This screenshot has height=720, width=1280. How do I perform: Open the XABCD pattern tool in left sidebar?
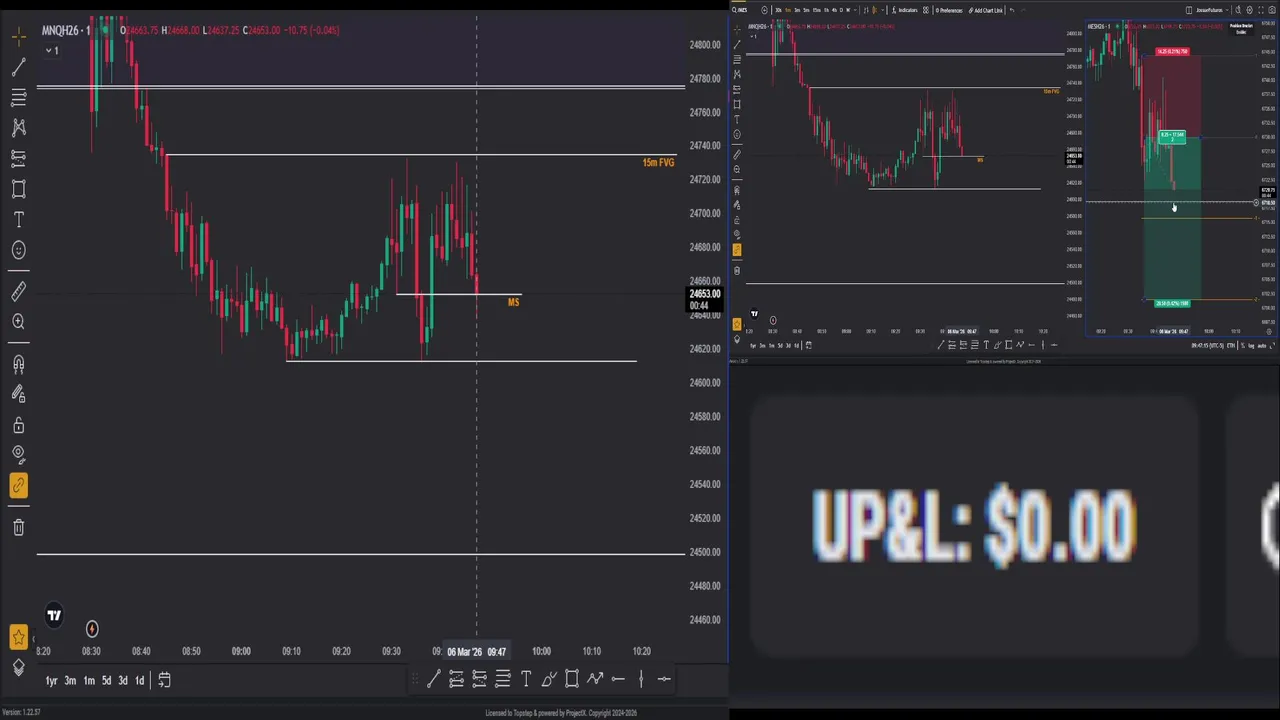pyautogui.click(x=19, y=128)
